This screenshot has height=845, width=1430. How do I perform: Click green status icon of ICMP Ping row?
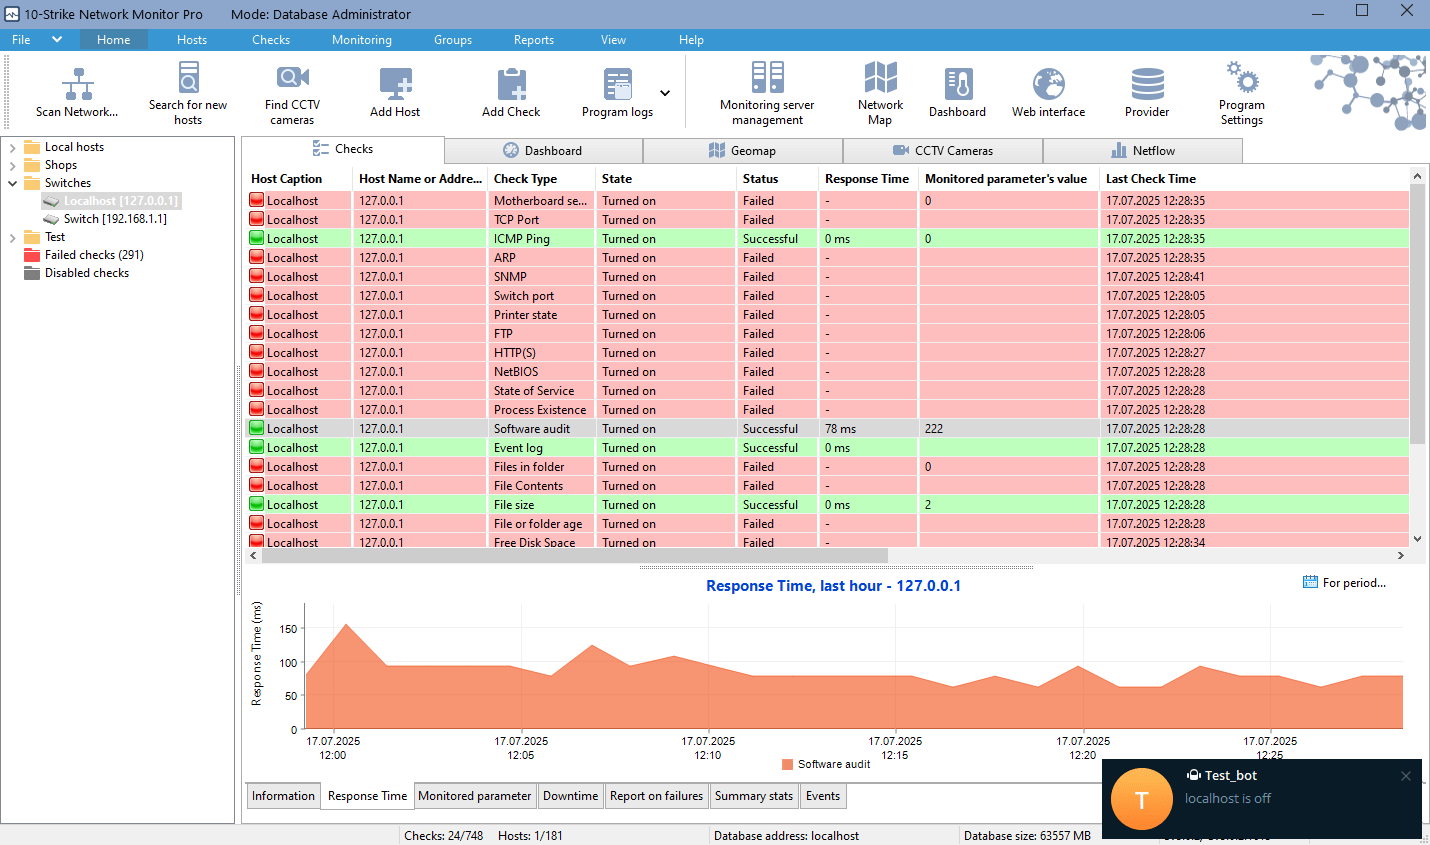pos(257,238)
